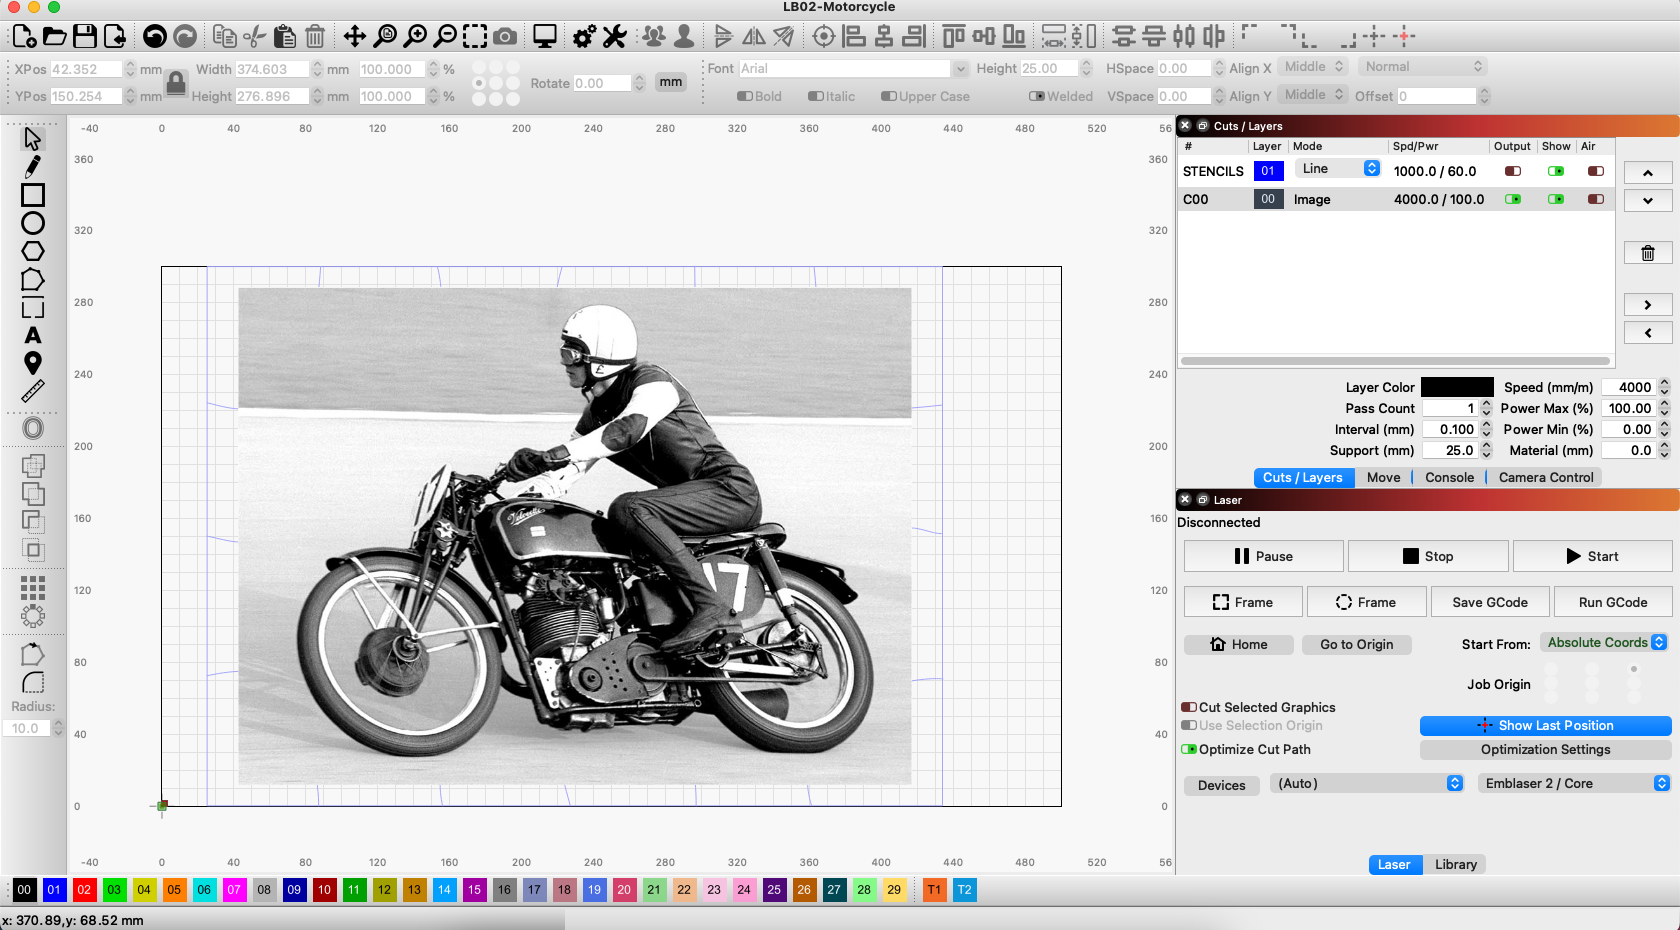Select the Ellipse tool

[32, 224]
